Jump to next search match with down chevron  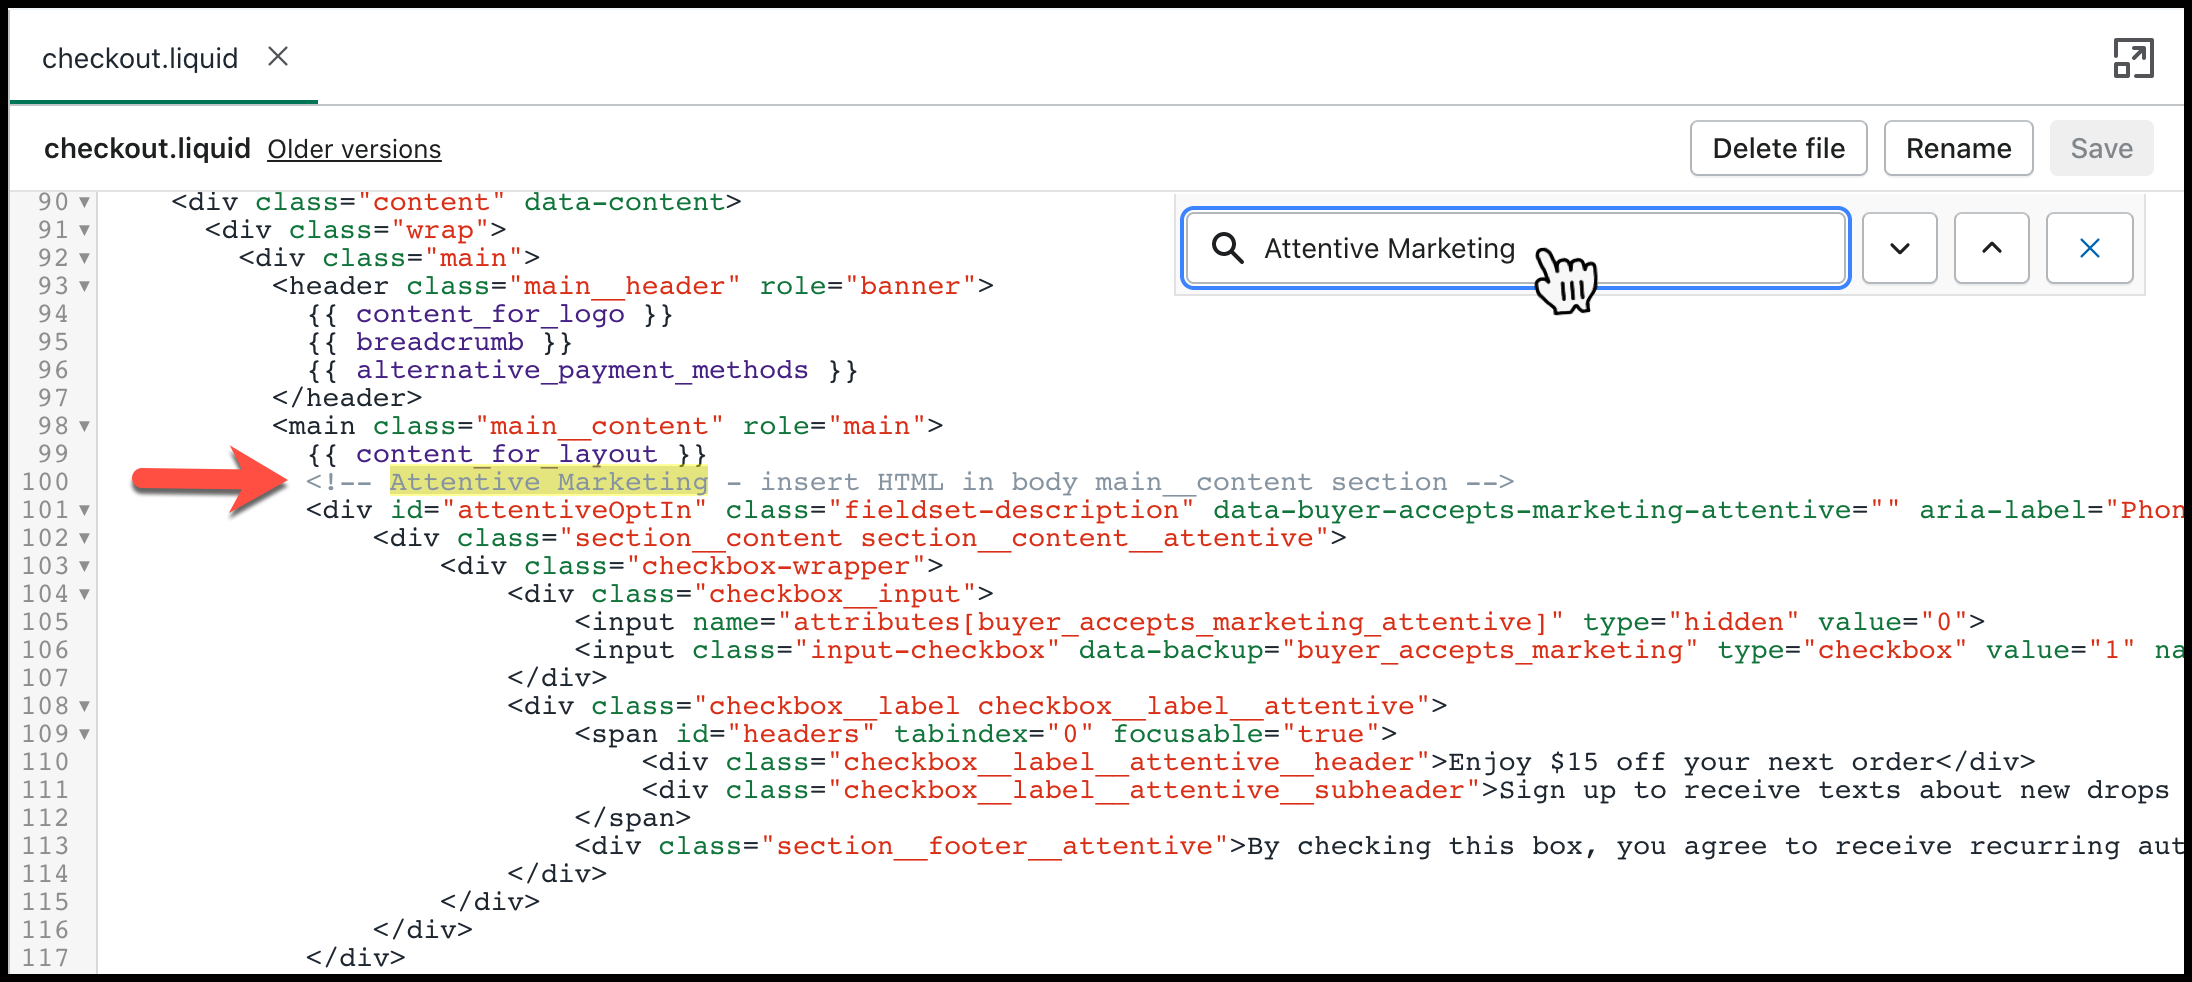(x=1899, y=248)
